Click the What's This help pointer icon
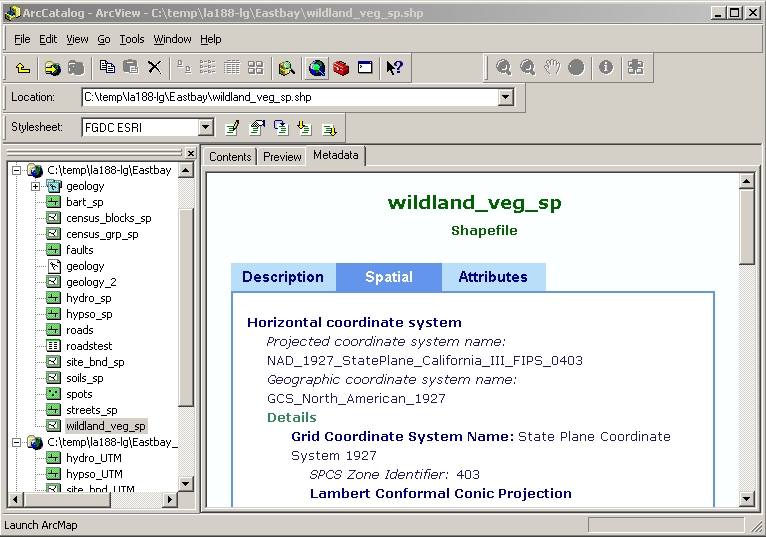Screen dimensions: 766x537 coord(394,68)
